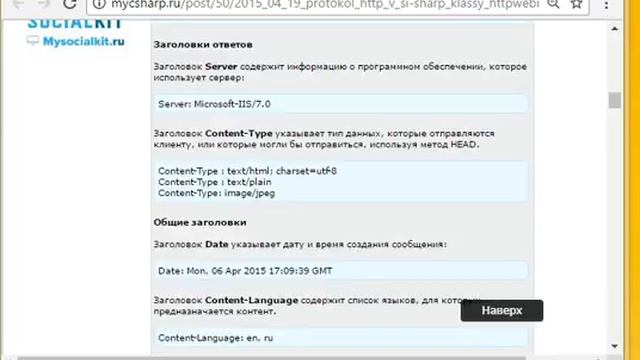Screen dimensions: 640x360
Task: Click the horizontal scrollbar at bottom
Action: [271, 358]
